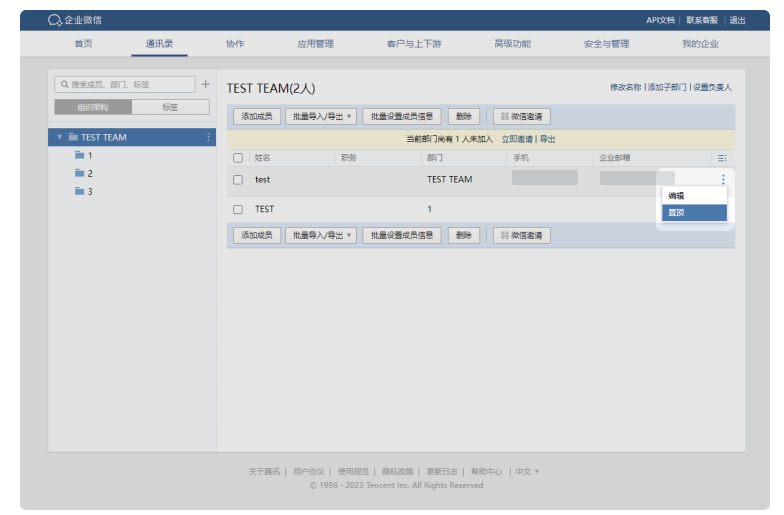
Task: Open the column settings icon in table header
Action: pos(722,158)
